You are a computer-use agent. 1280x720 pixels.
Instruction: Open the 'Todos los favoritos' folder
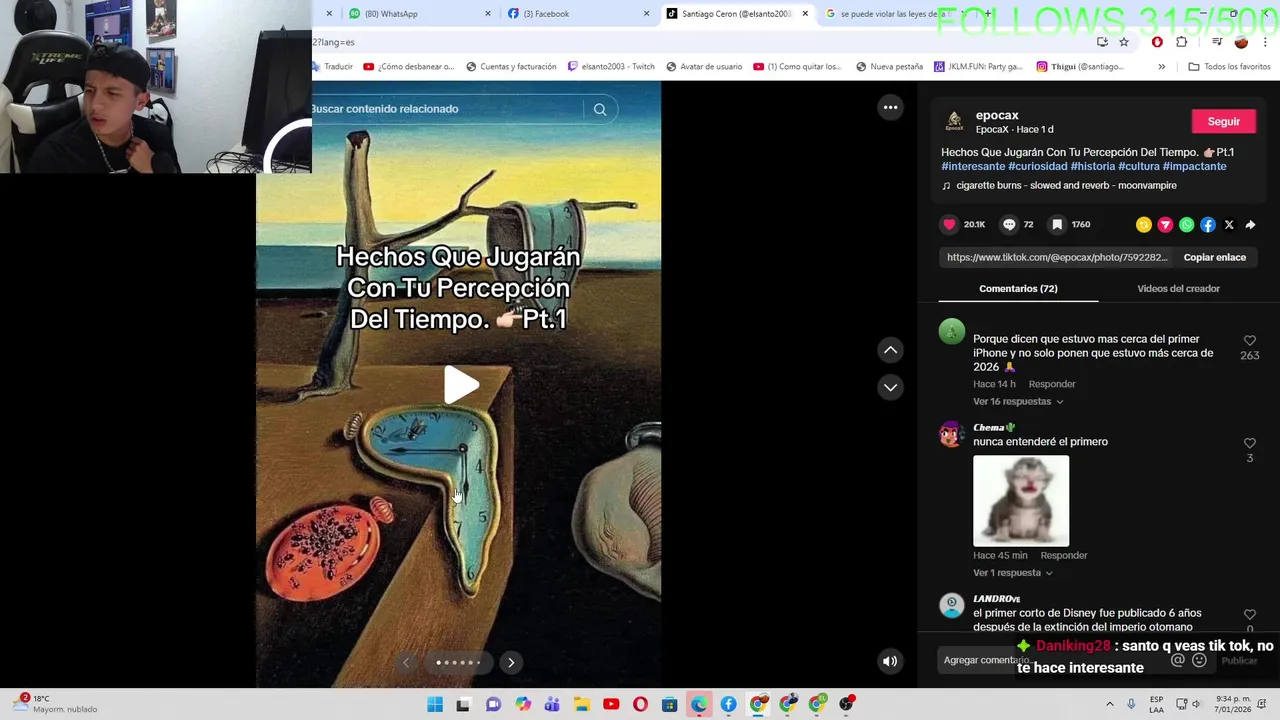(1230, 67)
